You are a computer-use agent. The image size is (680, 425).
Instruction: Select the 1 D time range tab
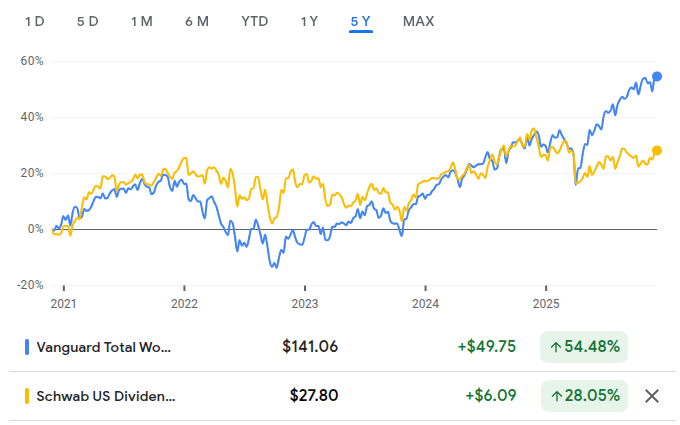point(35,21)
